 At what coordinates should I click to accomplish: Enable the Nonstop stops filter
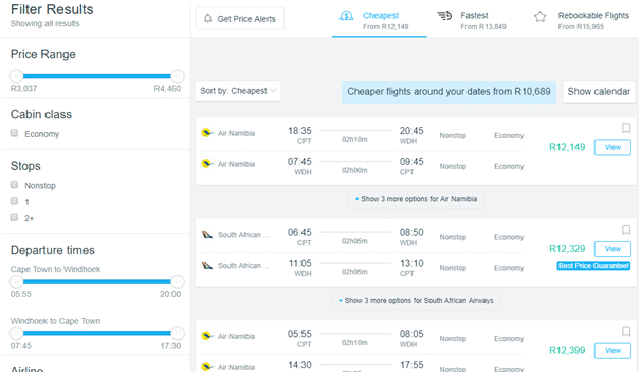click(14, 185)
